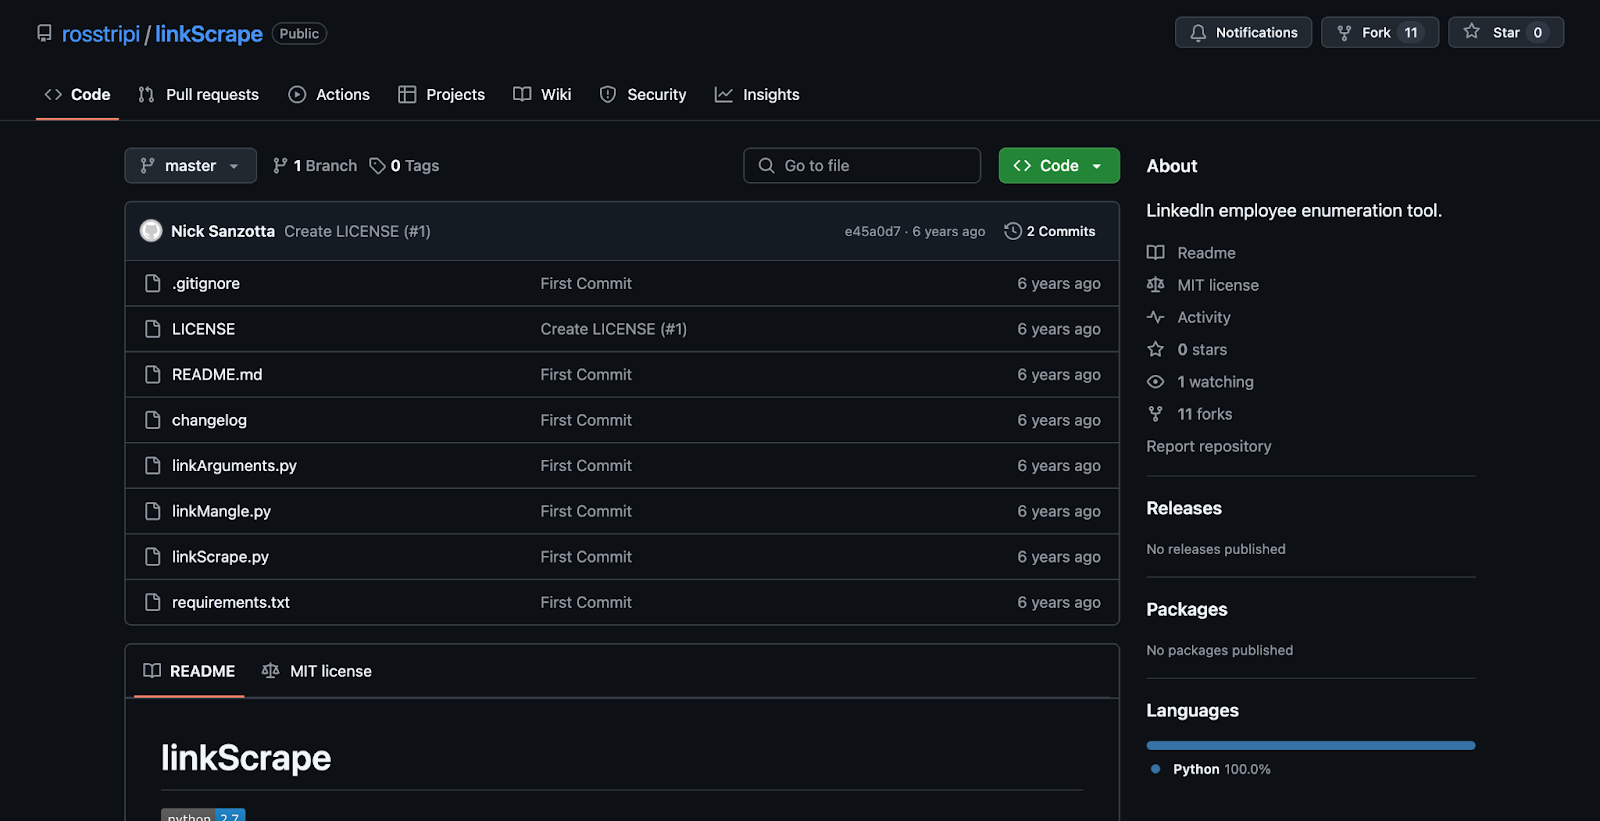Fork this repository
1600x821 pixels.
(x=1379, y=32)
